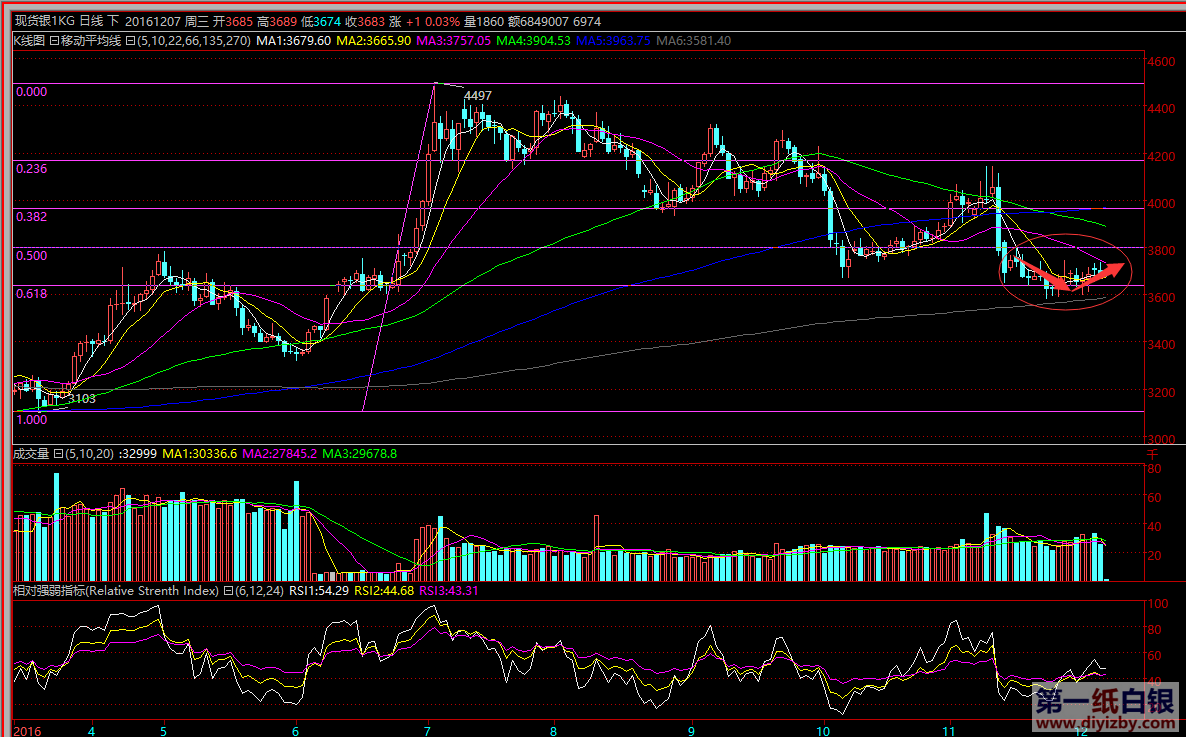Click the 现货银1KG instrument title

pos(38,21)
